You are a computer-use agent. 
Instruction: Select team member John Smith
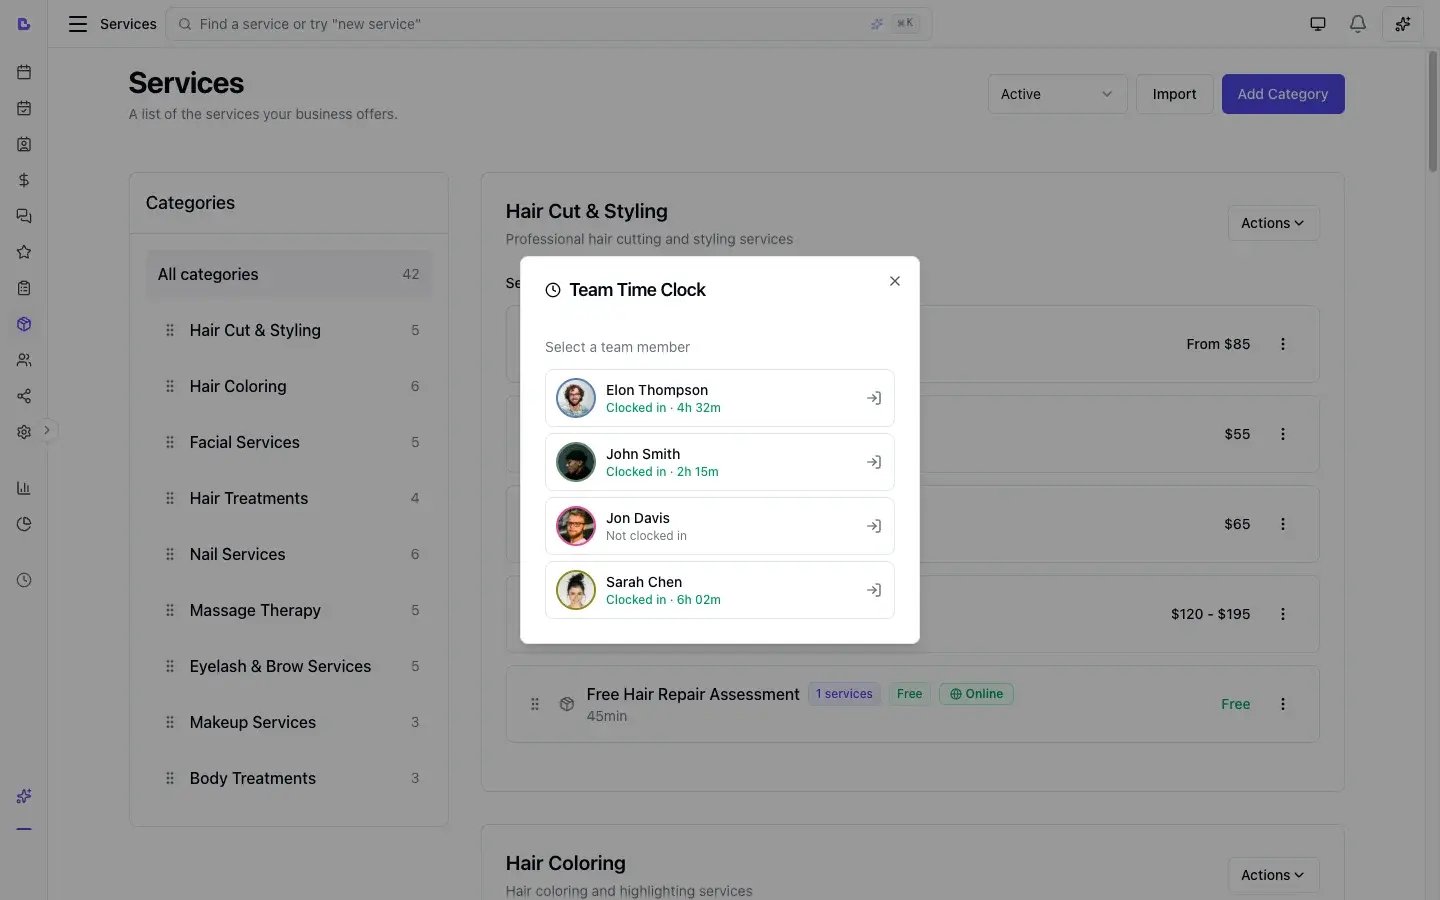click(x=720, y=462)
